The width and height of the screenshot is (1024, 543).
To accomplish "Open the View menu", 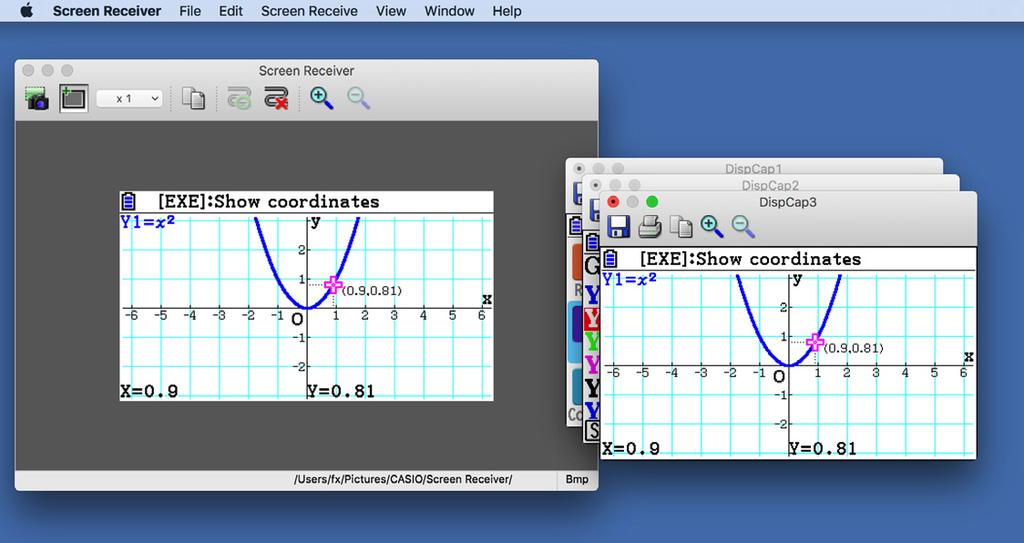I will [391, 11].
